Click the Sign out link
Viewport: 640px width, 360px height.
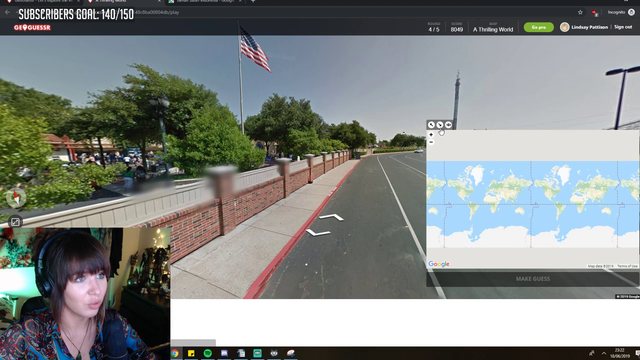[623, 27]
